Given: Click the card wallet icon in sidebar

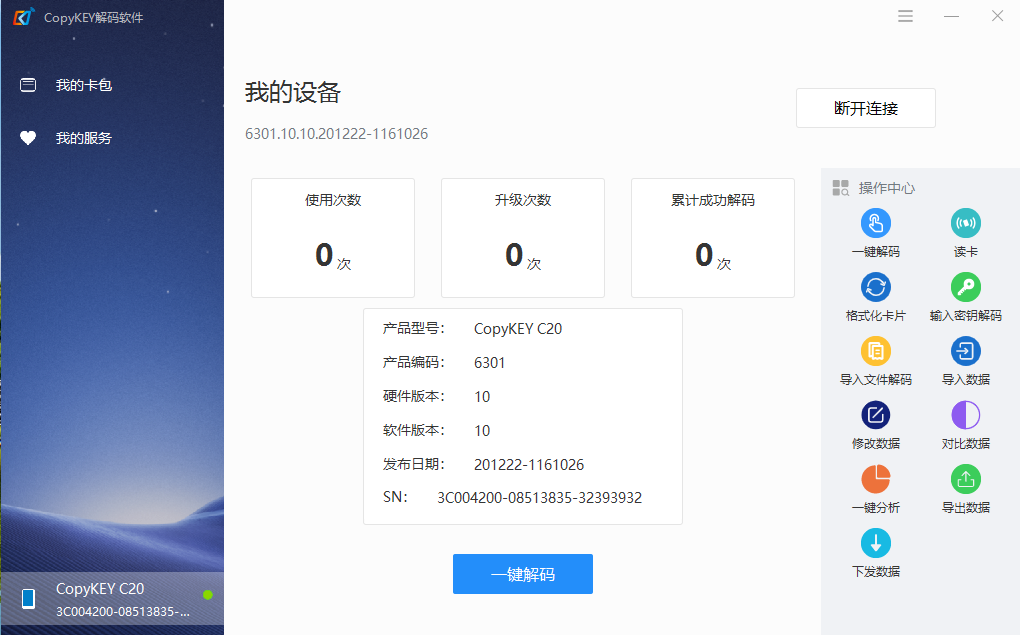Looking at the screenshot, I should click(28, 85).
